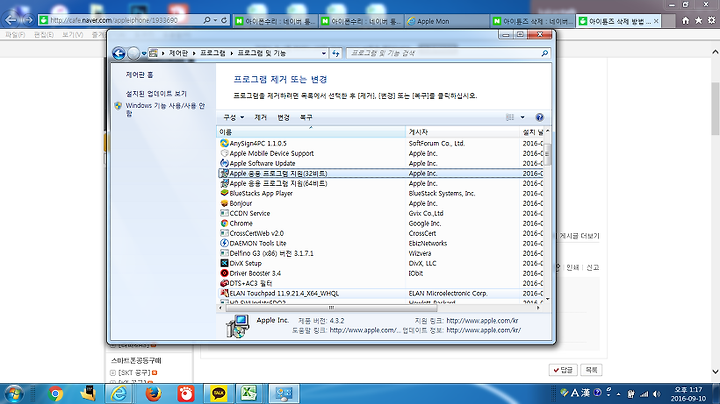720x404 pixels.
Task: Open help with the blue question mark
Action: (x=540, y=118)
